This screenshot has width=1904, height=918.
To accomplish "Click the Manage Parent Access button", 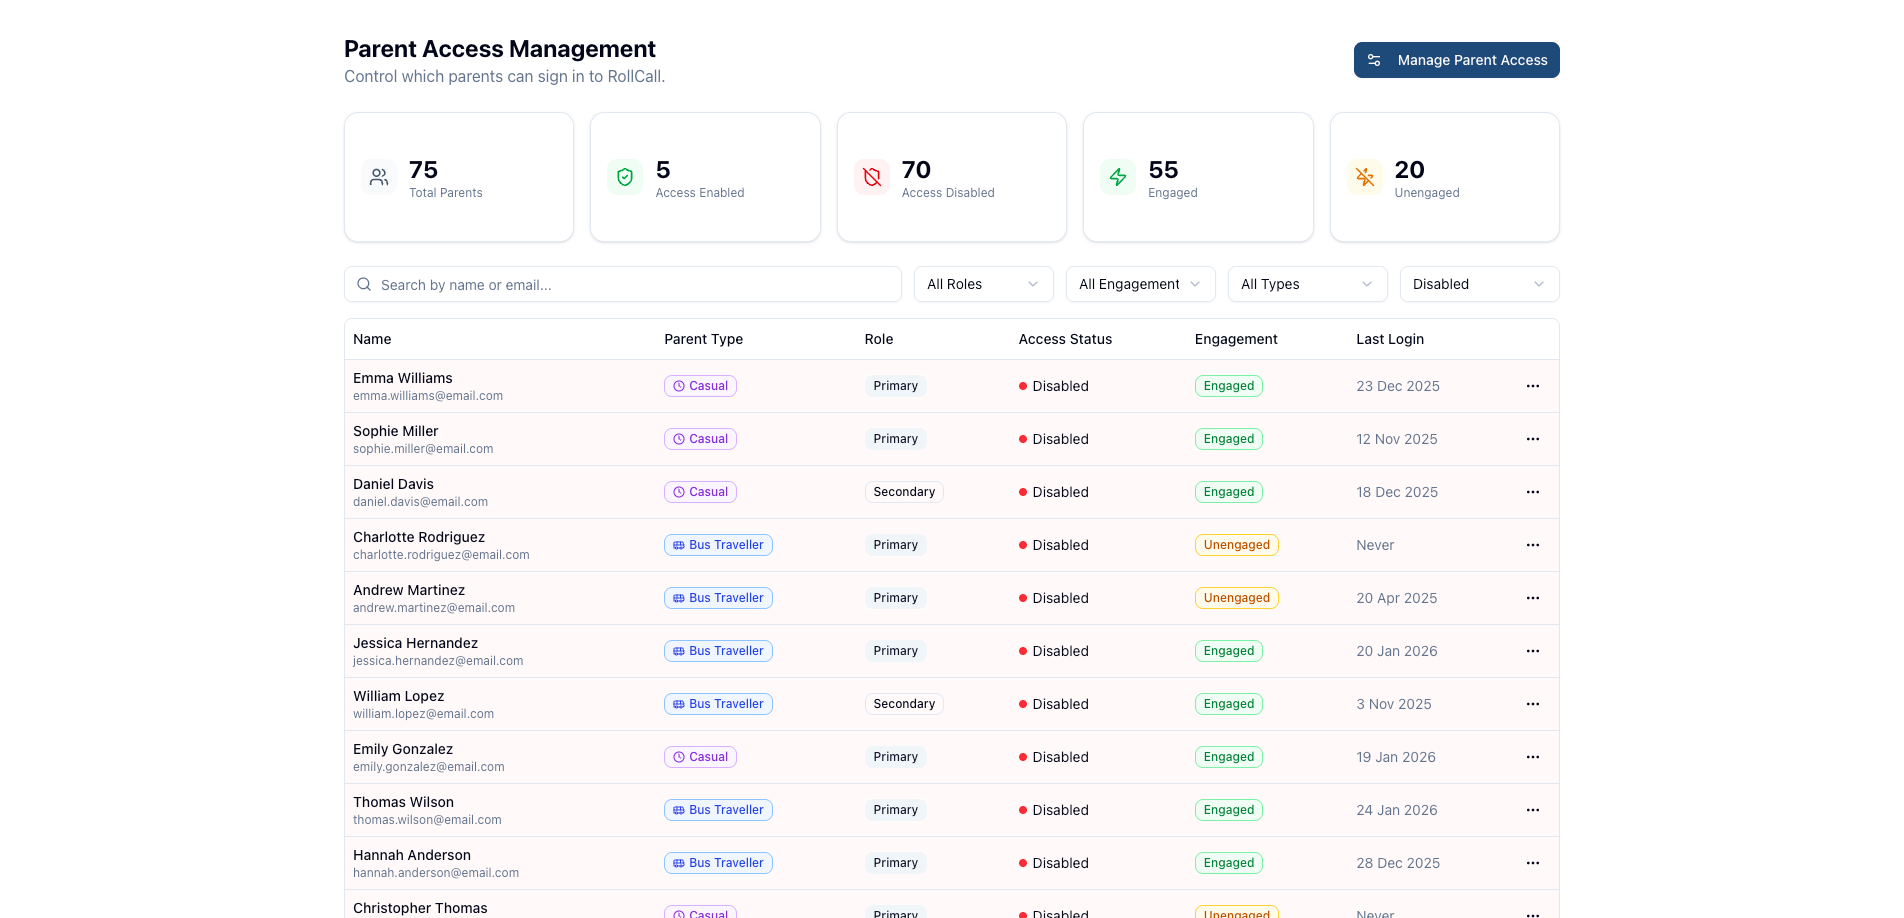I will [1456, 60].
